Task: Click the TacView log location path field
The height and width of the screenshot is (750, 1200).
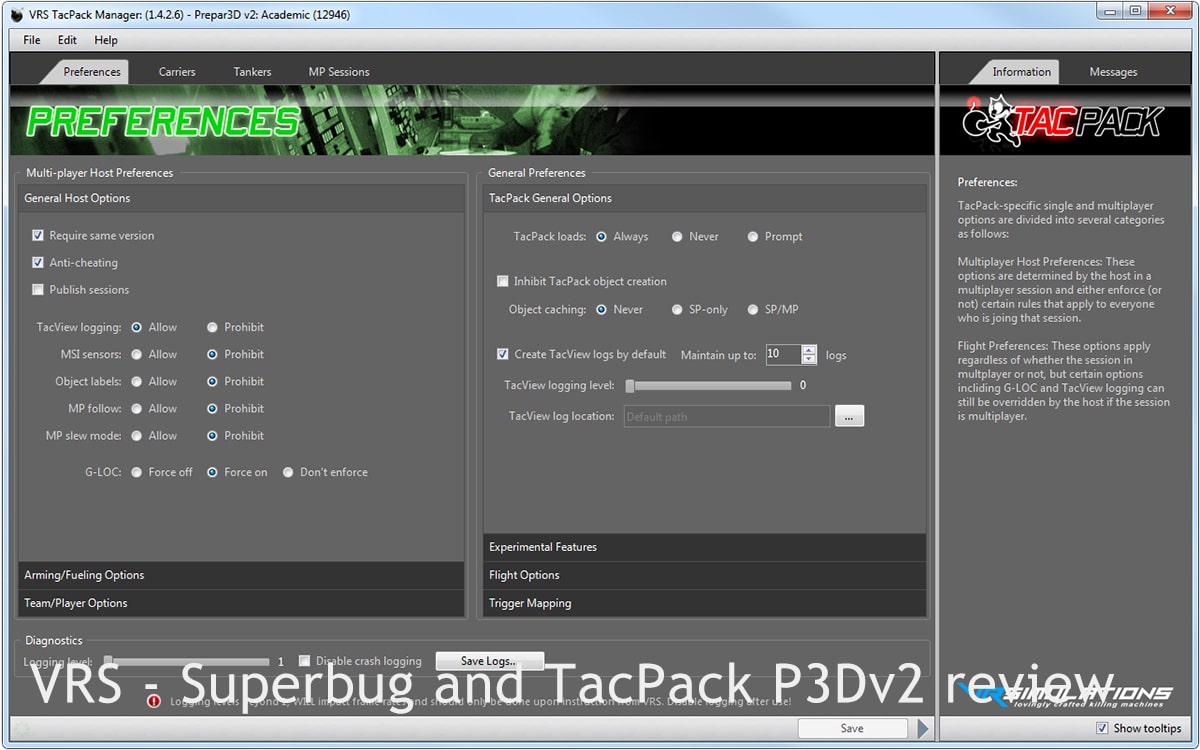Action: coord(726,417)
